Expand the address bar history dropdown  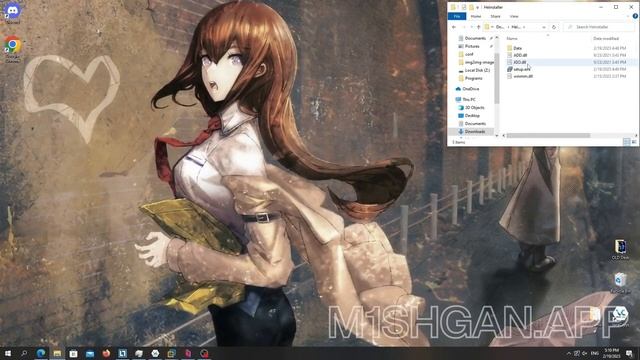pyautogui.click(x=544, y=27)
